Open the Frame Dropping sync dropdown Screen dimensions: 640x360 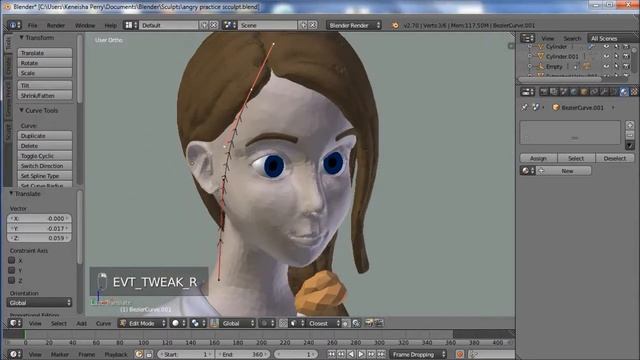pos(418,354)
